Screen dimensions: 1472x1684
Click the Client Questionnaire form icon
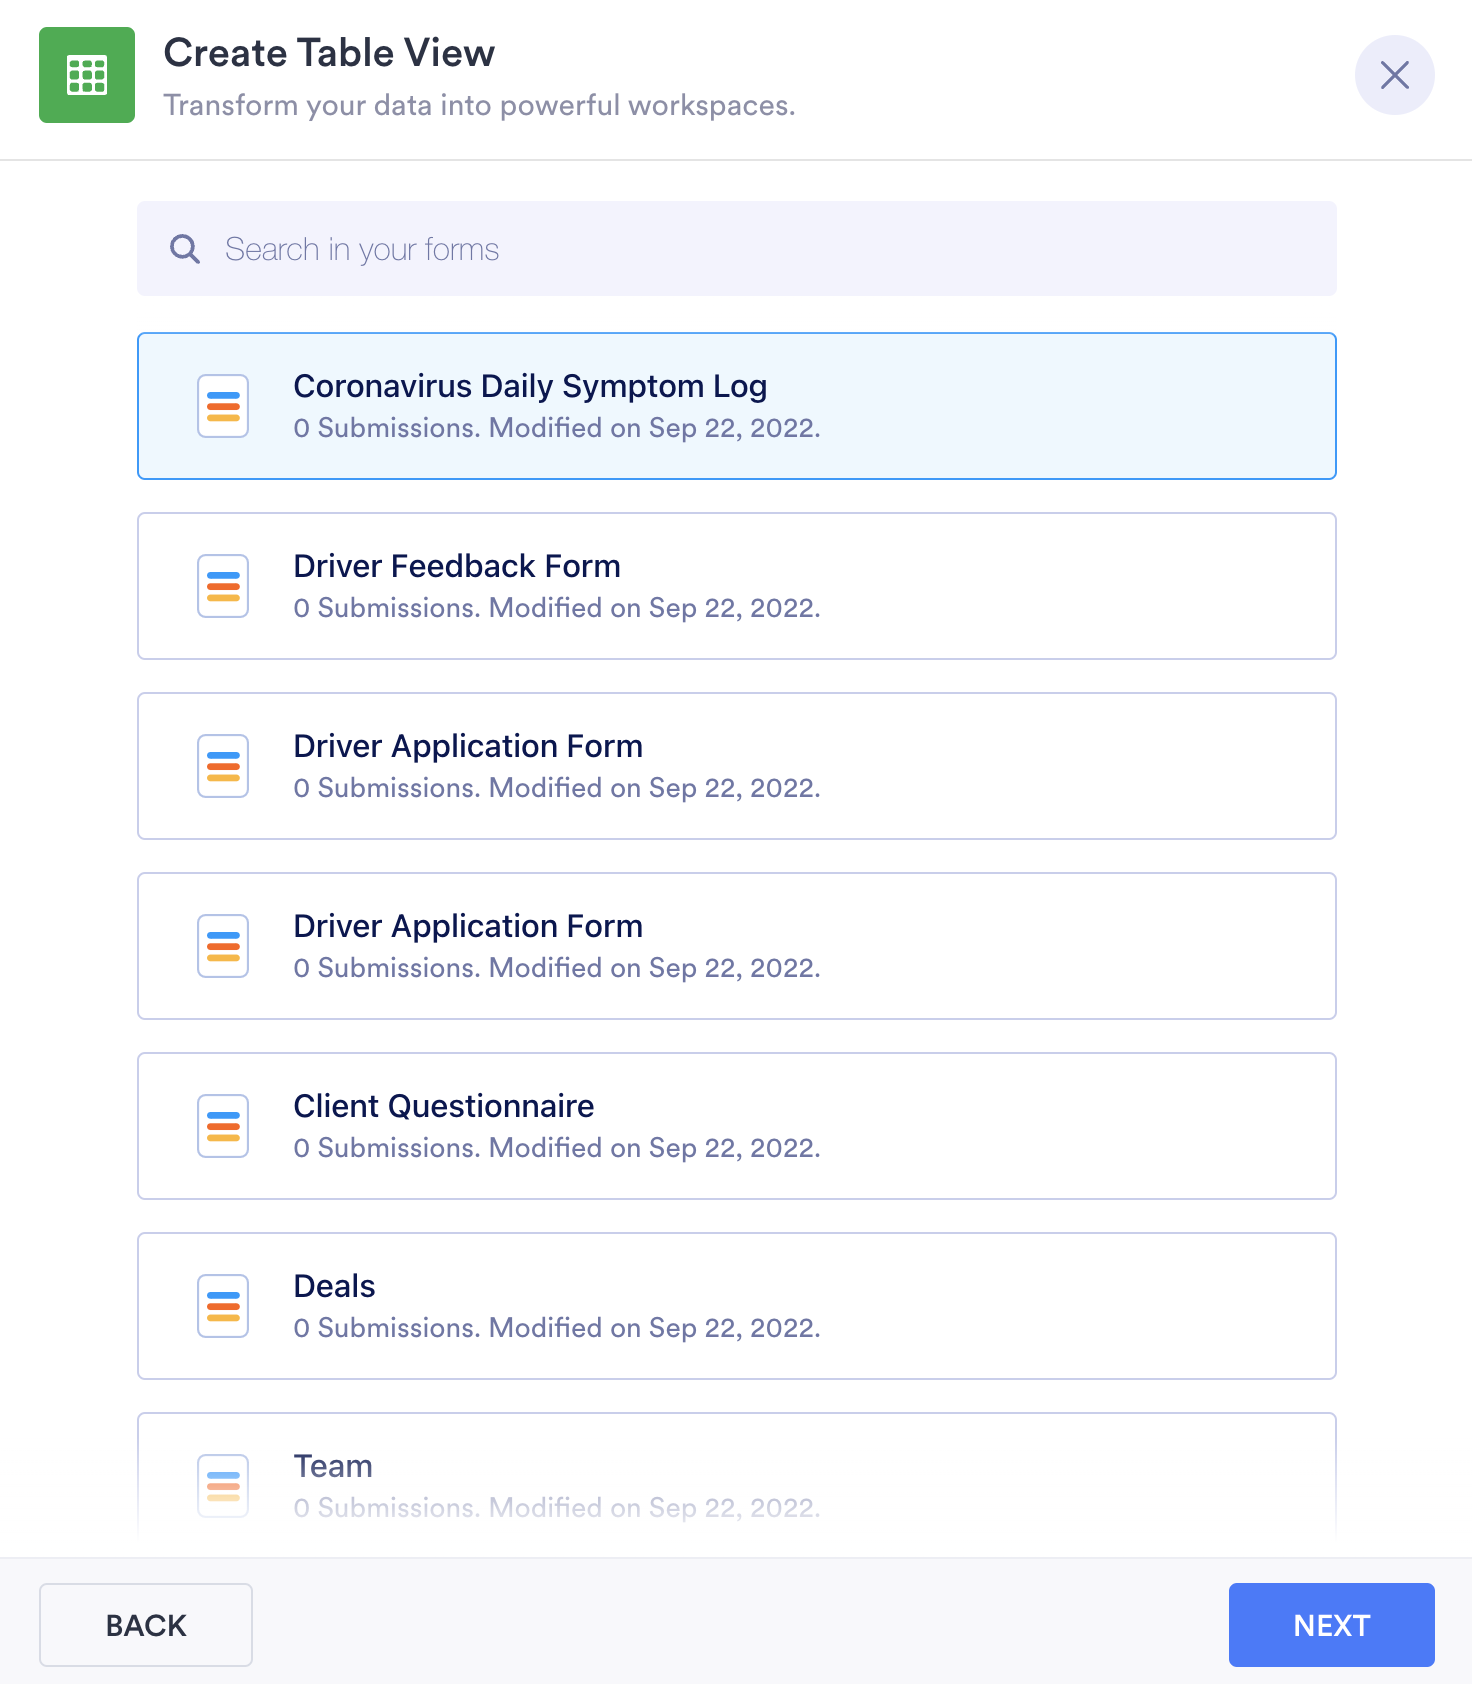coord(223,1126)
